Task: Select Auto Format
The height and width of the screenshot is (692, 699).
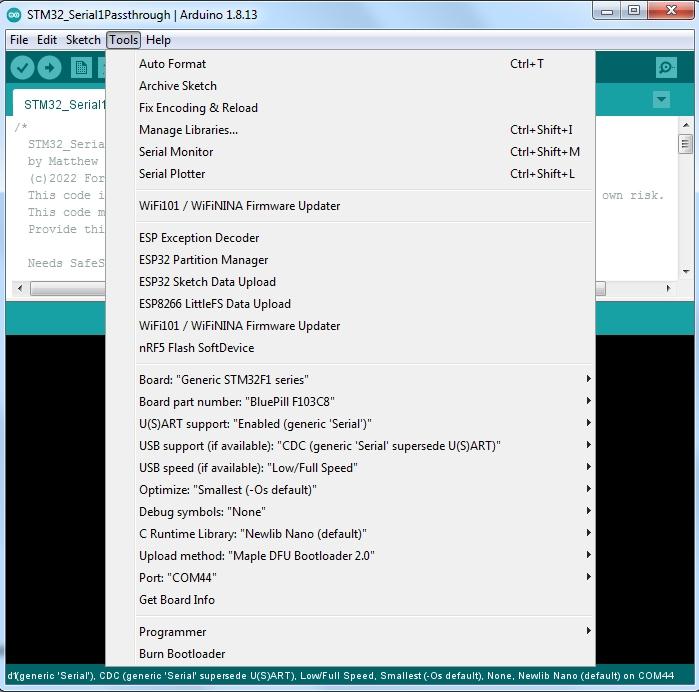Action: (x=350, y=64)
